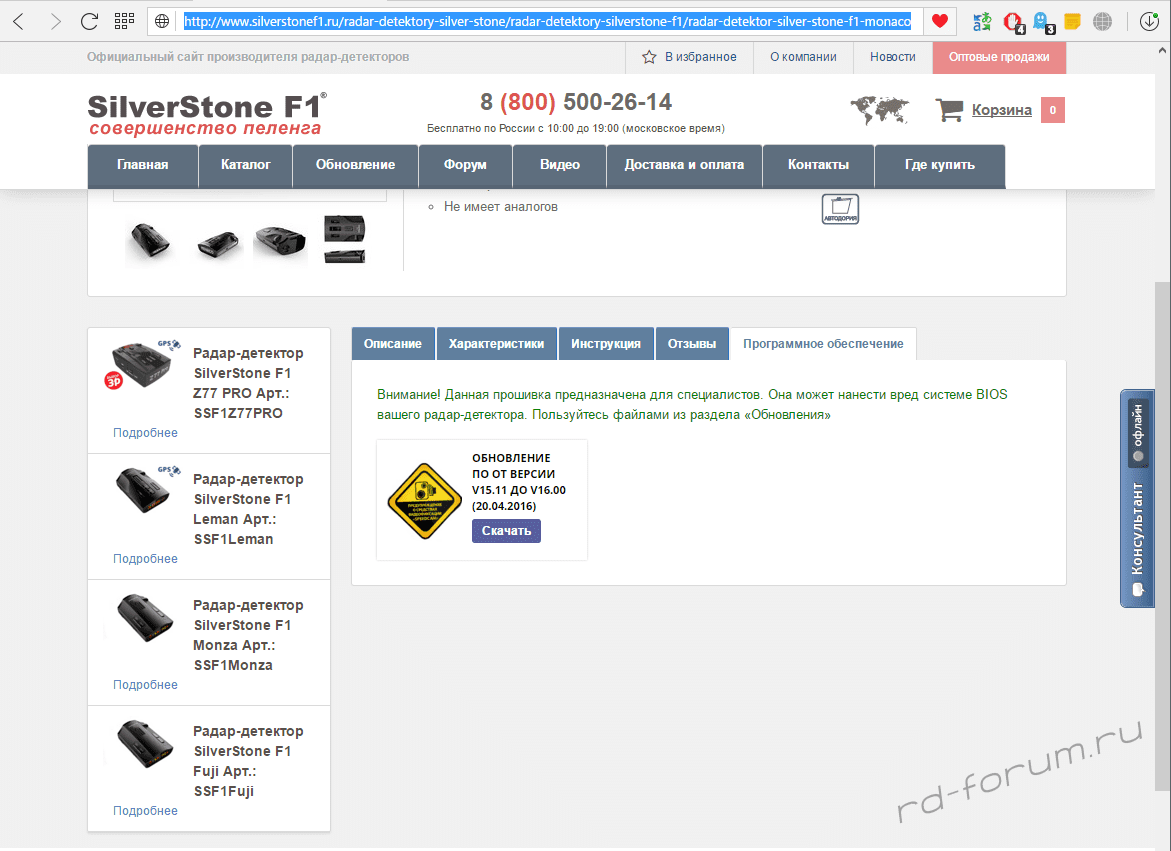This screenshot has width=1171, height=851.
Task: Switch to the Характеристики tab
Action: (497, 343)
